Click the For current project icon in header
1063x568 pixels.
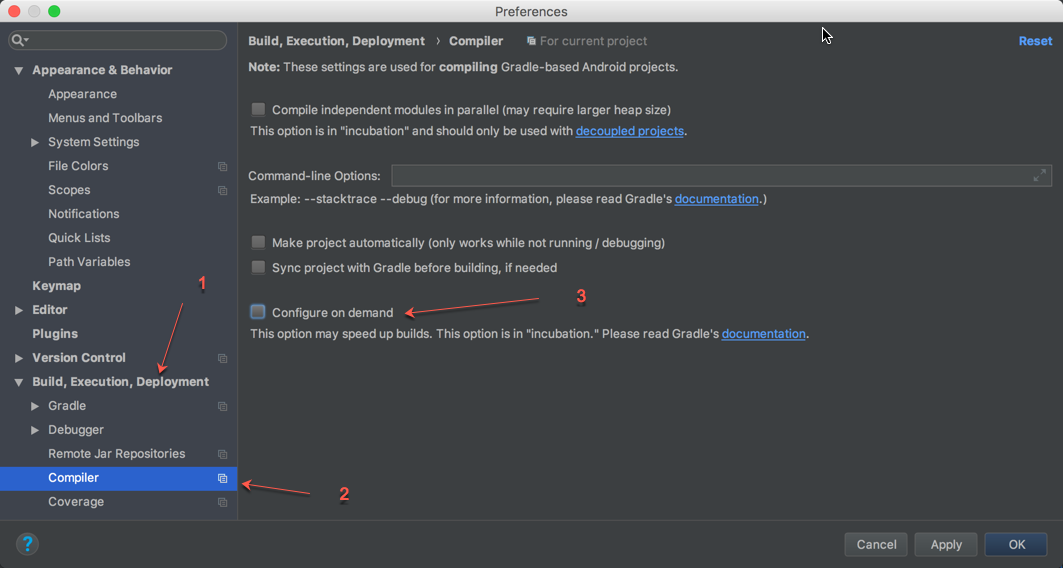point(532,41)
